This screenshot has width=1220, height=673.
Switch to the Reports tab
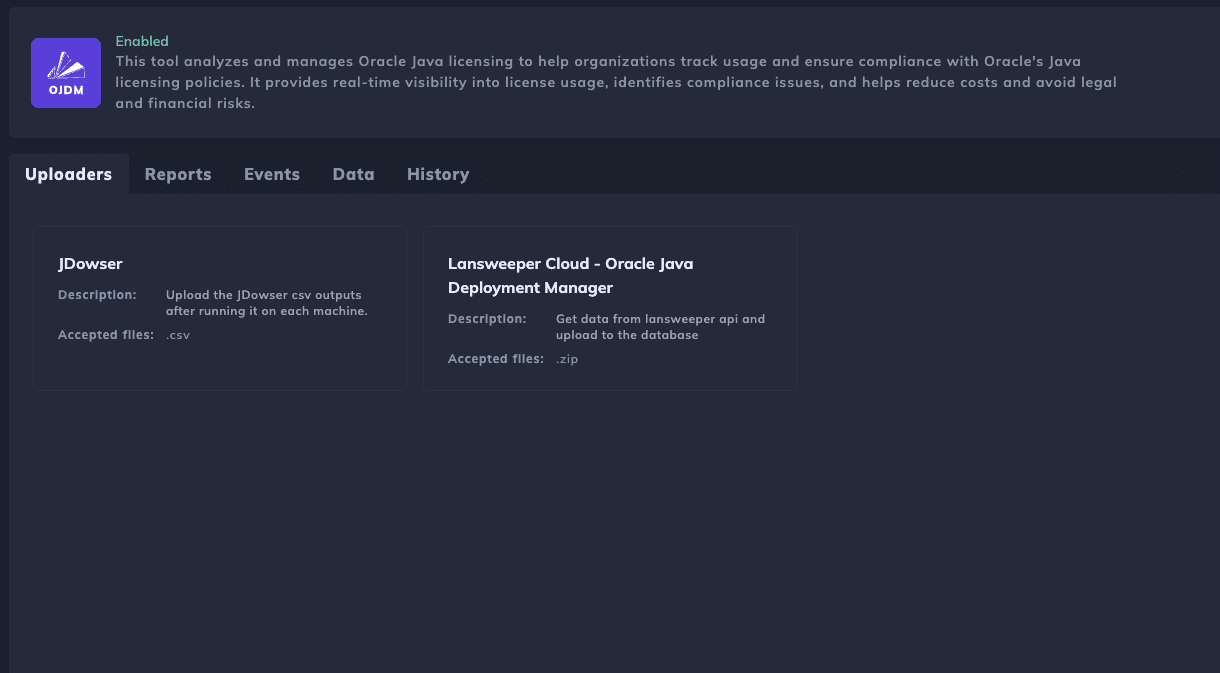click(178, 174)
